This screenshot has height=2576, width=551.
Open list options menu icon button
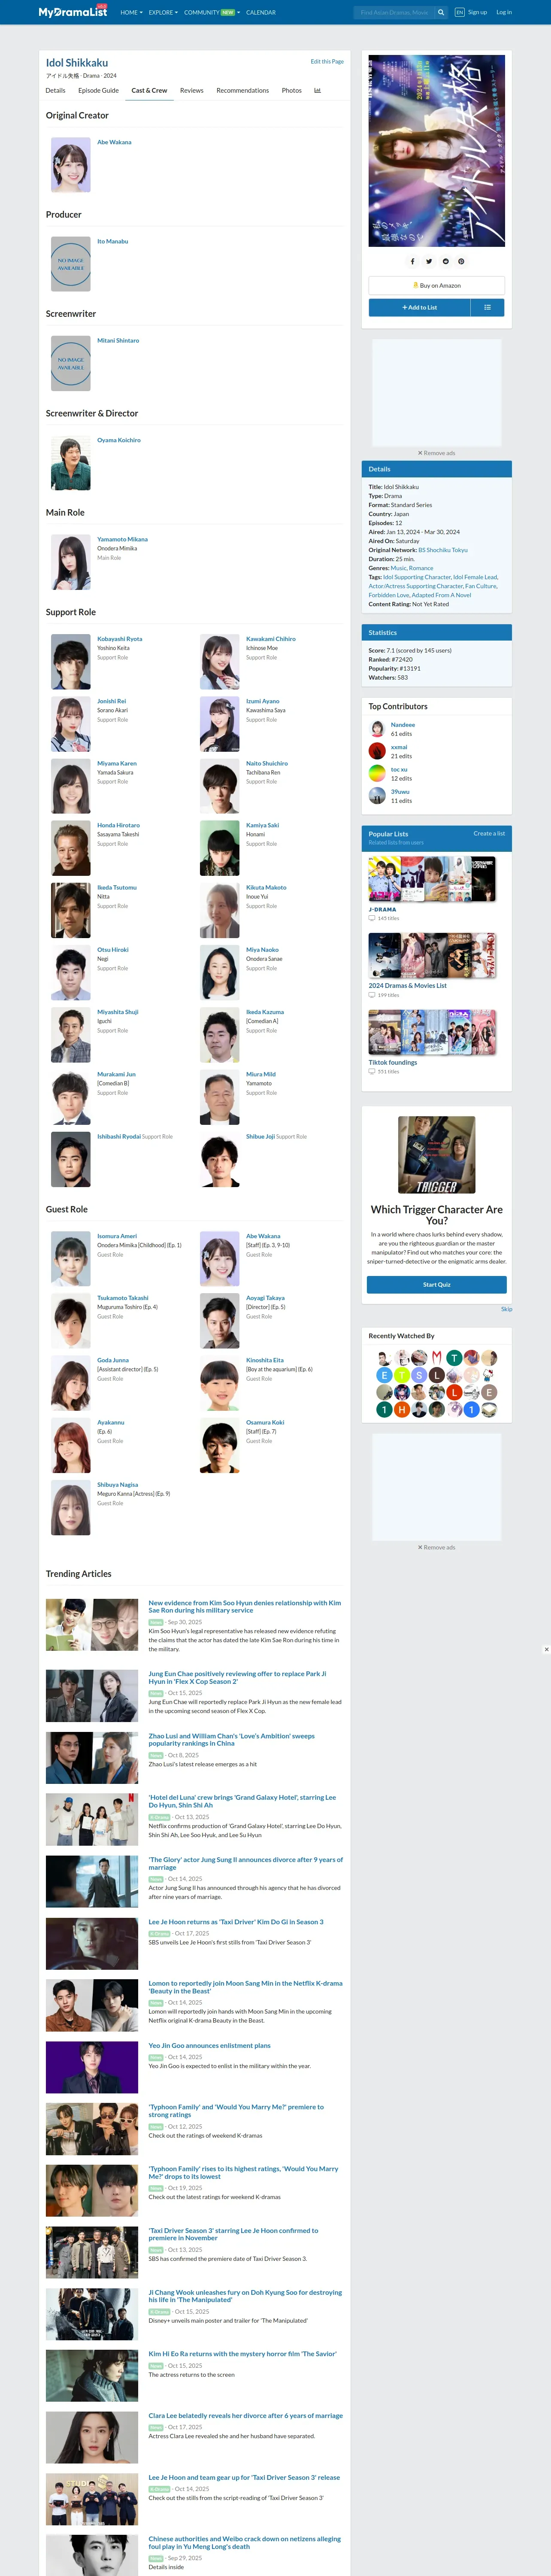pyautogui.click(x=487, y=307)
